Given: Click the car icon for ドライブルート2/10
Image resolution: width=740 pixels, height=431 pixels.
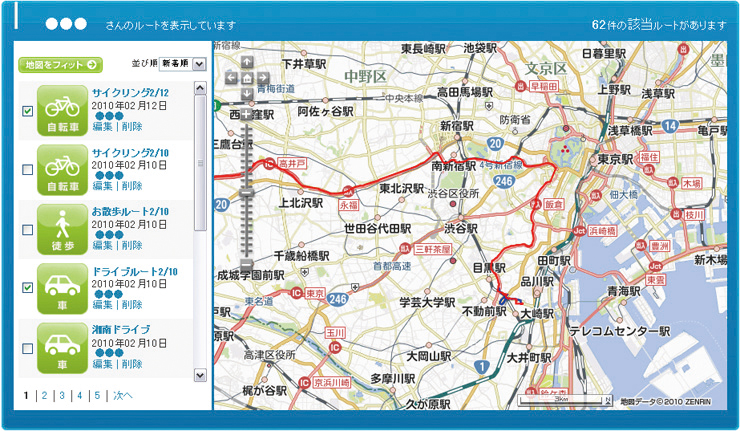Looking at the screenshot, I should point(63,287).
